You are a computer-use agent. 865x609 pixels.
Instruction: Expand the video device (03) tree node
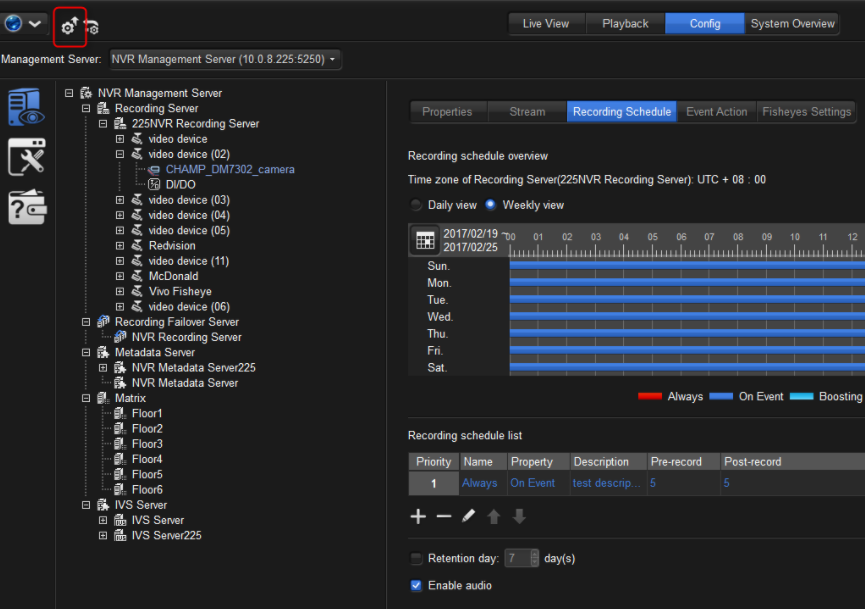[120, 200]
